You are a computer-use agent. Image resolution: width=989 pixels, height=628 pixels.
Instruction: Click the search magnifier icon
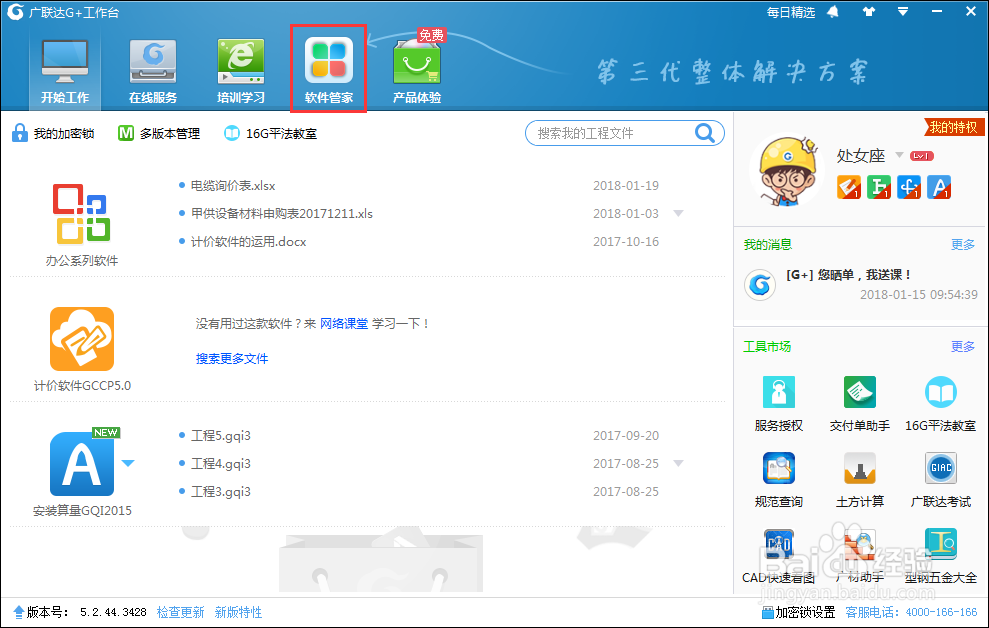tap(705, 133)
